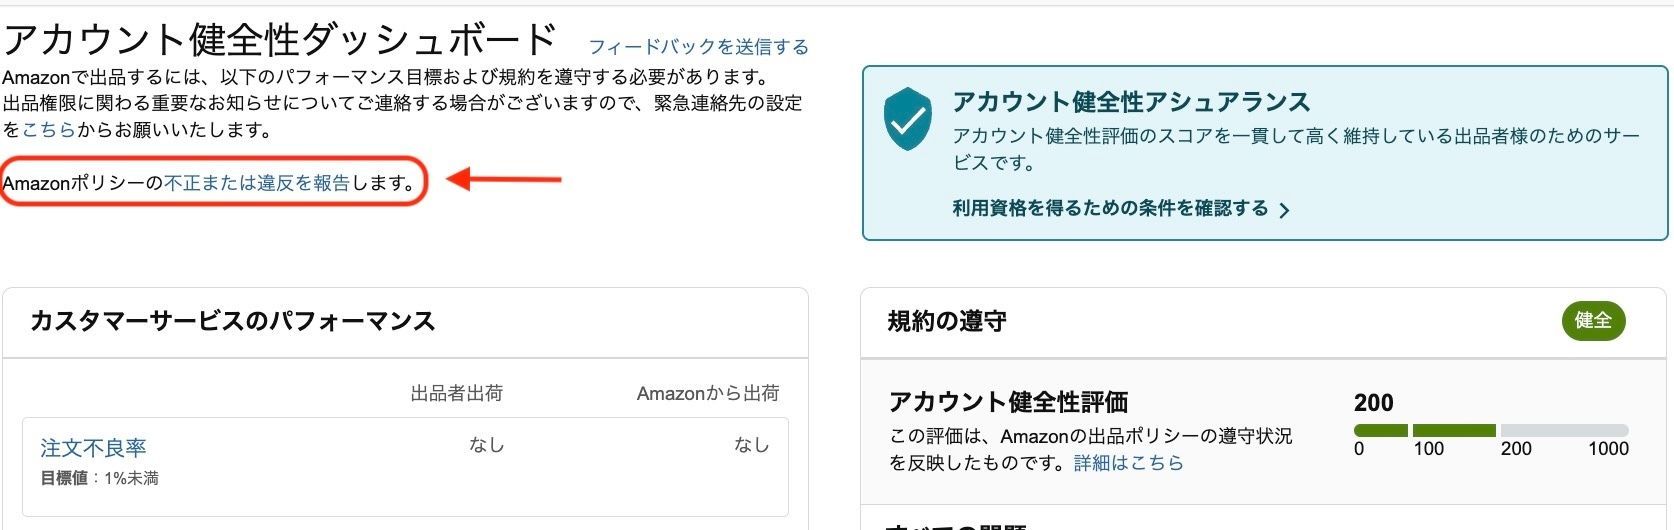The height and width of the screenshot is (530, 1674).
Task: Click the red arrow annotation
Action: click(503, 180)
